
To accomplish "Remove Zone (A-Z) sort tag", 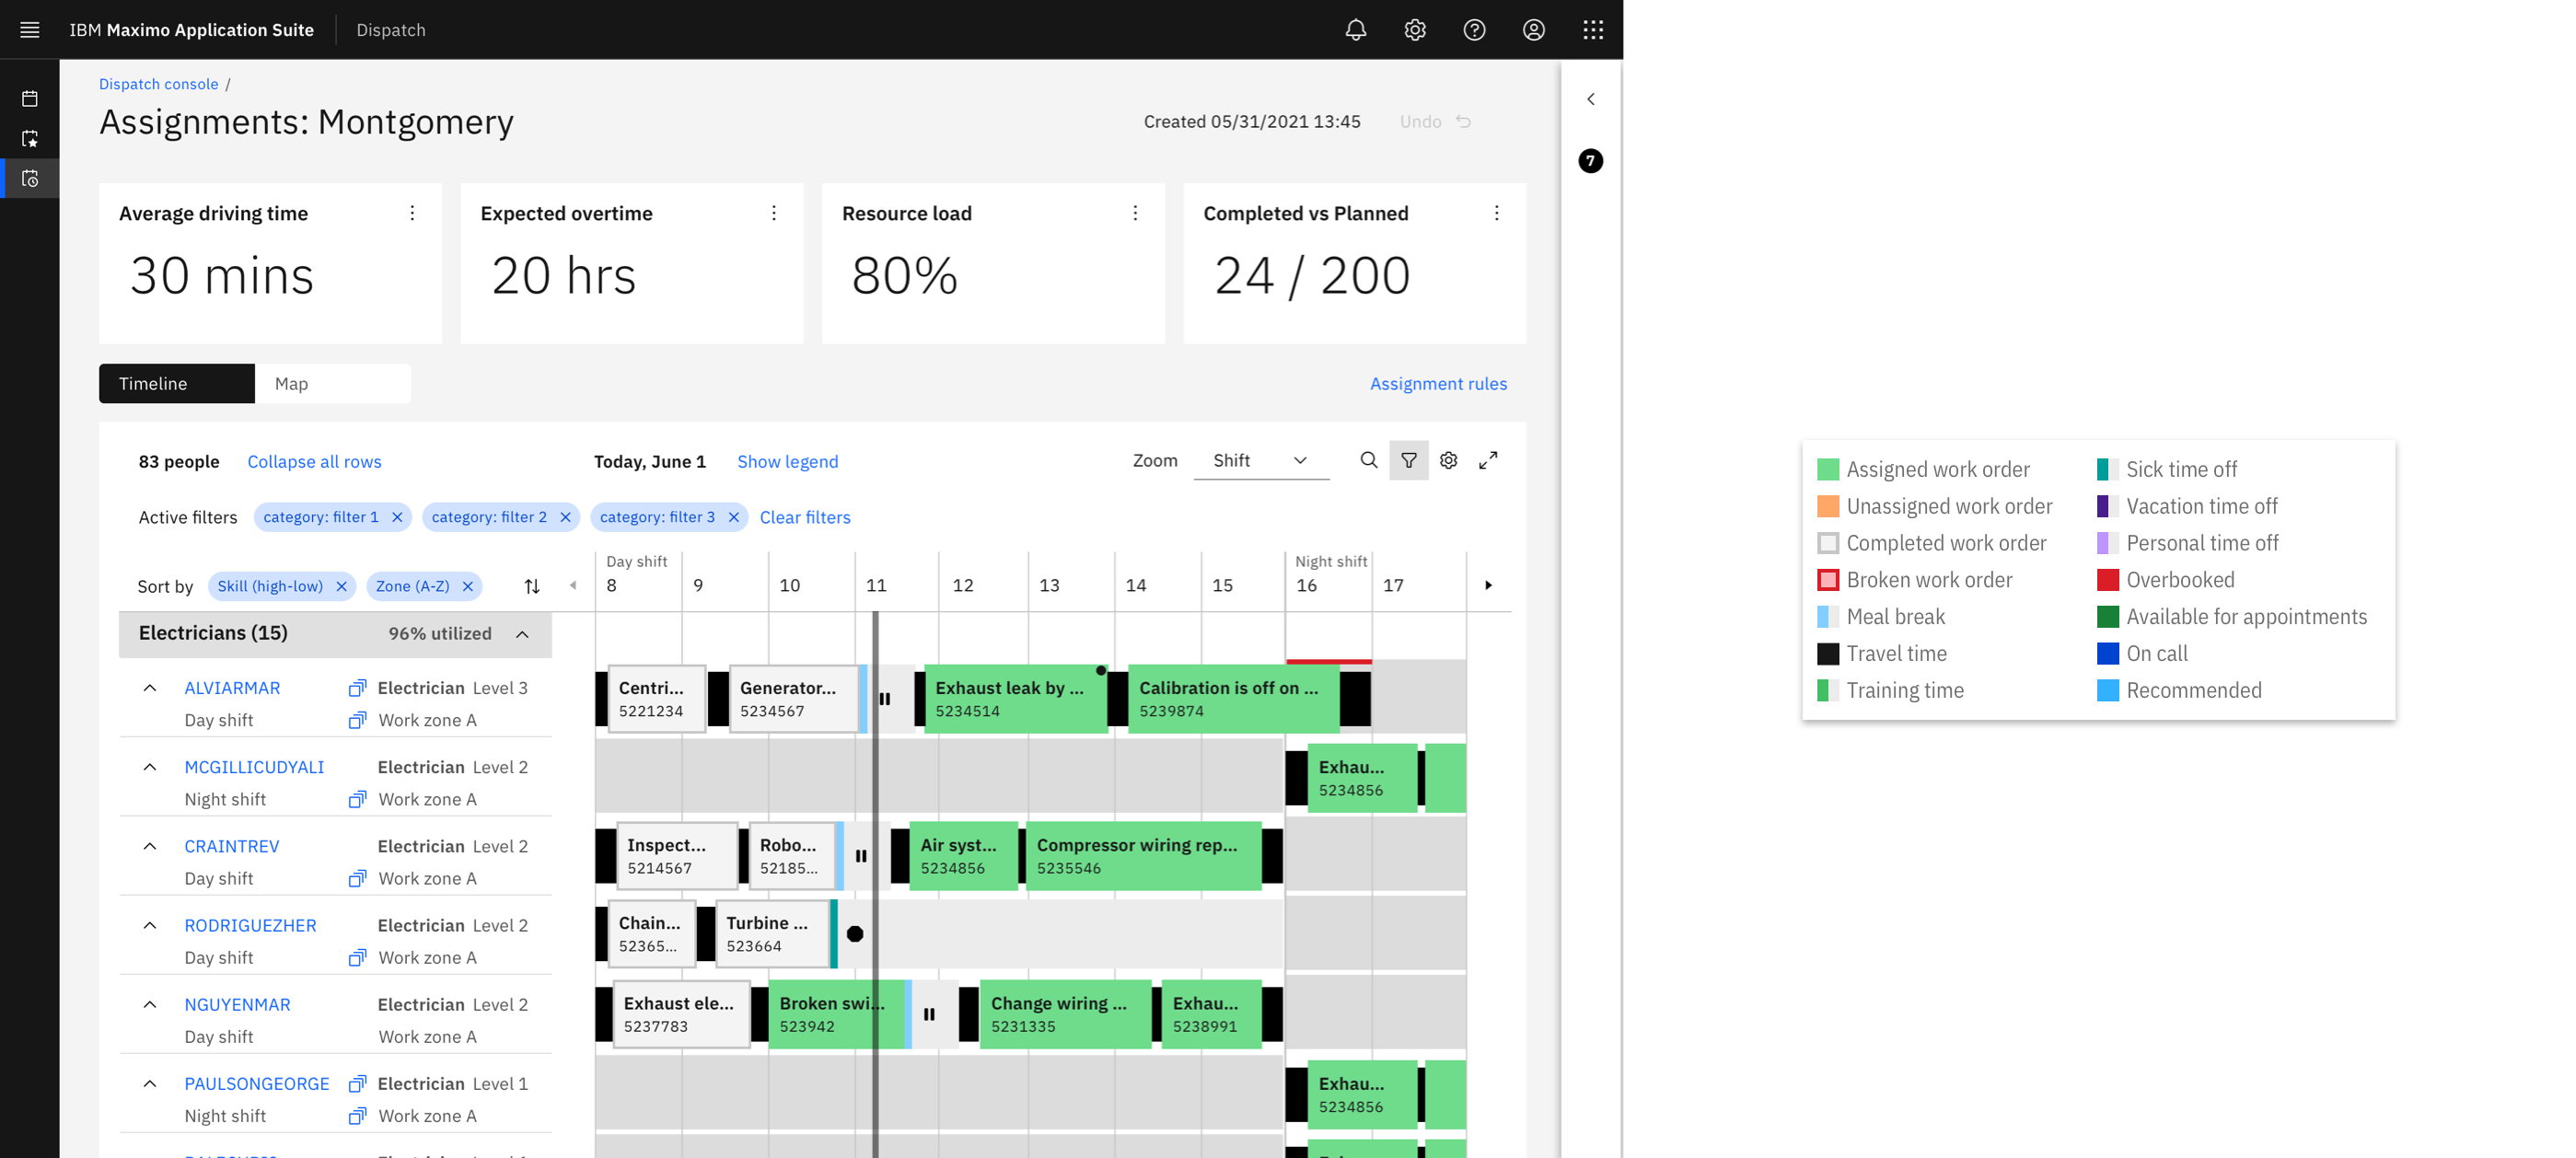I will pos(467,587).
